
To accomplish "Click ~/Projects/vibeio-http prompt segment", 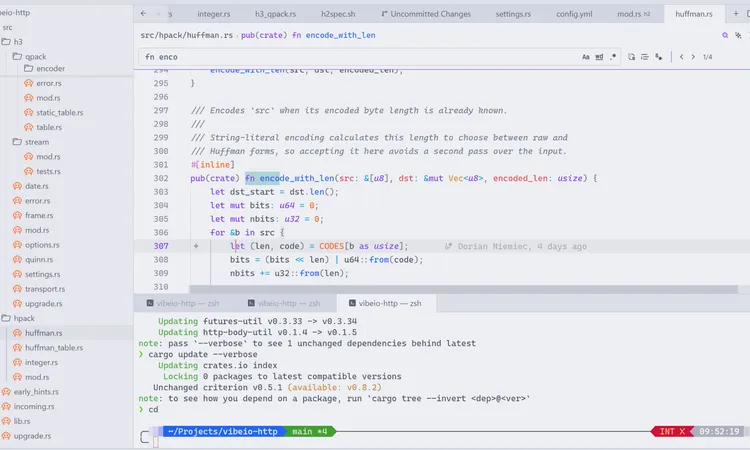I will [x=222, y=431].
